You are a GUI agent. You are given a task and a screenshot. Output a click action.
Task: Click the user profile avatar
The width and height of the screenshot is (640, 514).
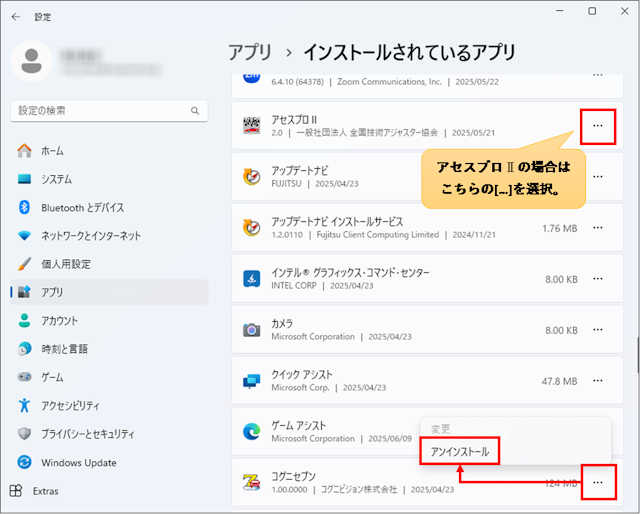tap(31, 61)
